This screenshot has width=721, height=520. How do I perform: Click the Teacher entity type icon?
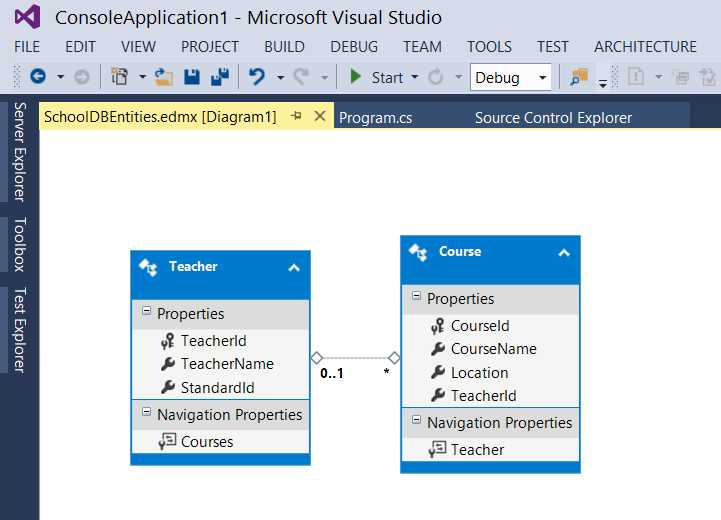tap(149, 267)
